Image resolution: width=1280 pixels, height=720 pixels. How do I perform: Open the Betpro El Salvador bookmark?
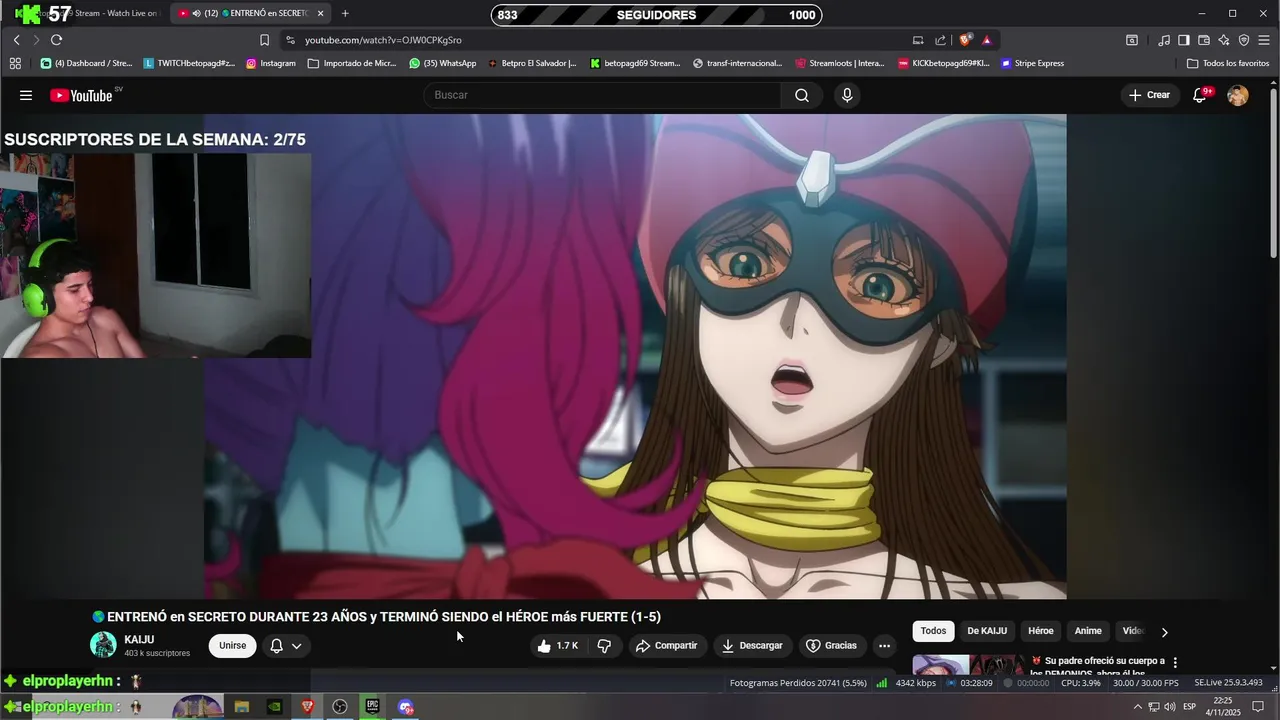coord(532,63)
